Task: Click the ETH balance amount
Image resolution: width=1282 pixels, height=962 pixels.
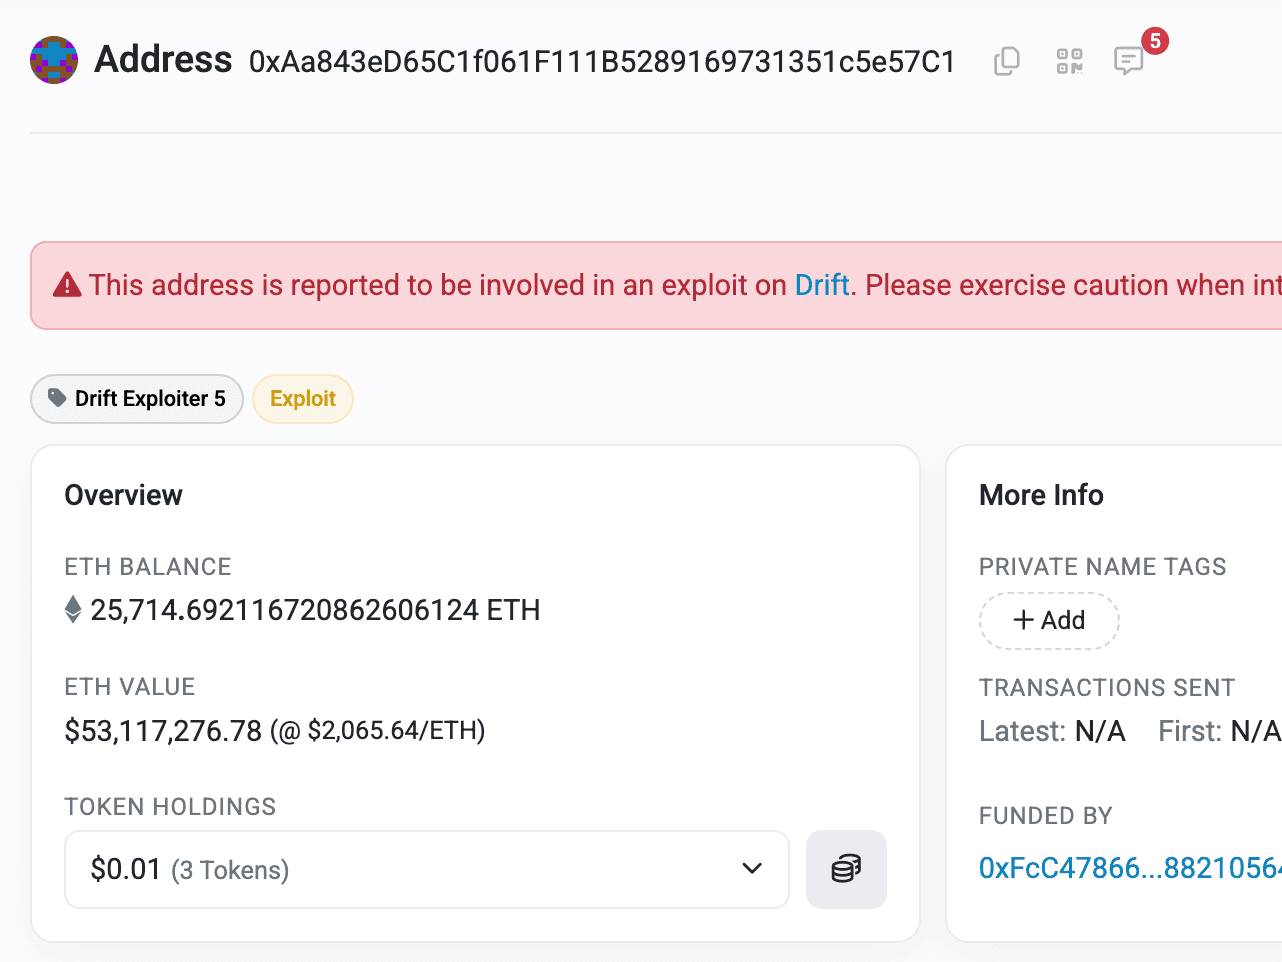Action: coord(315,610)
